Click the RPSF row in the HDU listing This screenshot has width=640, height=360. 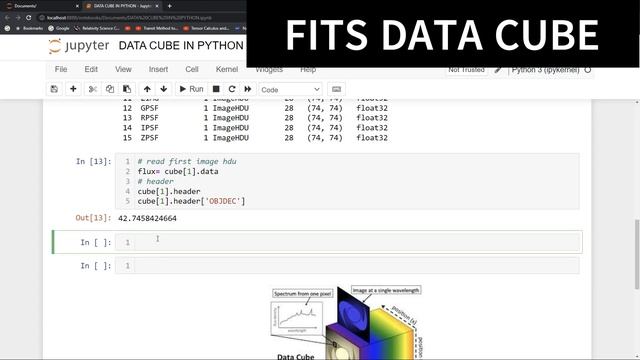pyautogui.click(x=255, y=118)
